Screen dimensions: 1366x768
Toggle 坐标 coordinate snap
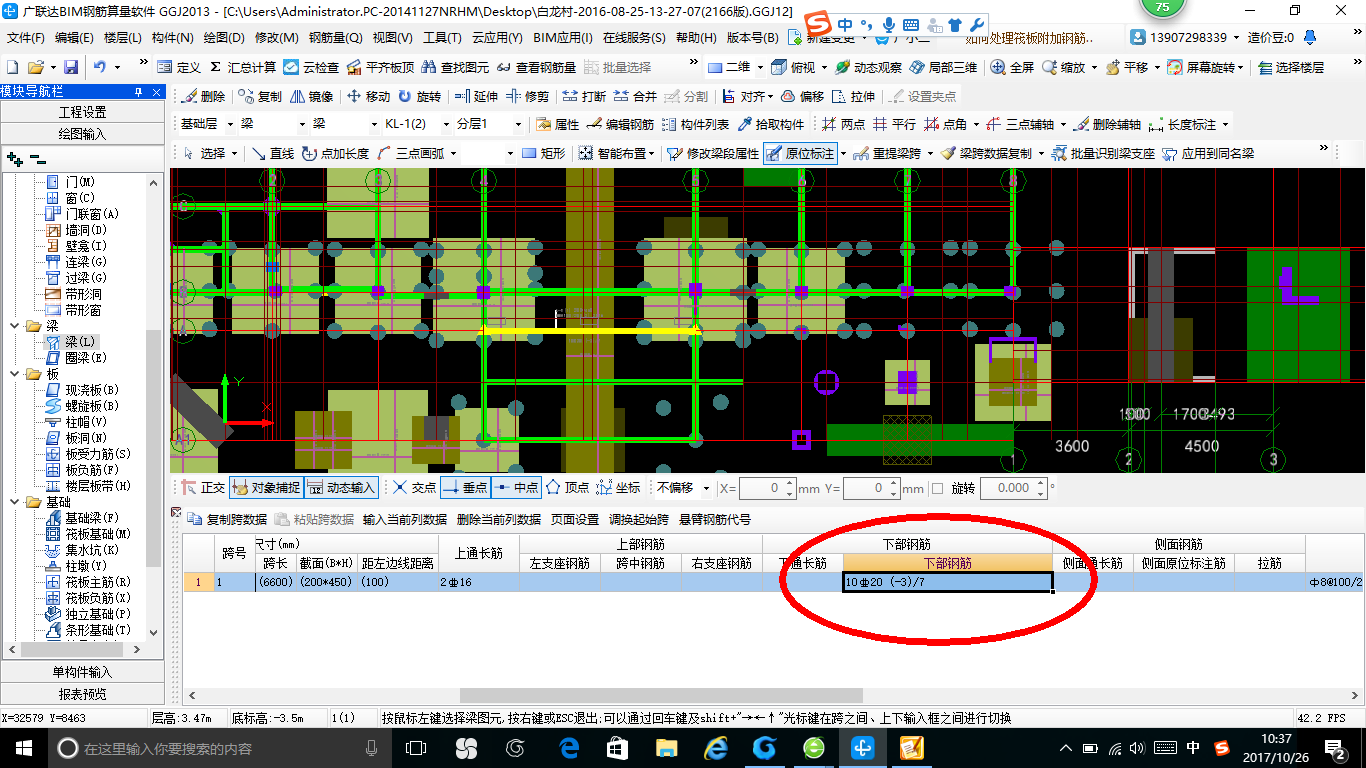coord(618,488)
